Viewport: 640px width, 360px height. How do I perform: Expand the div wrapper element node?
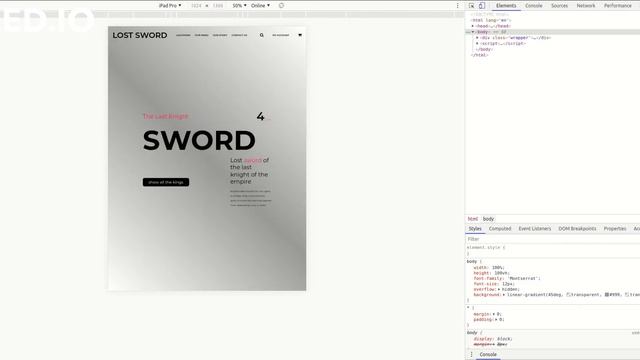(x=477, y=38)
